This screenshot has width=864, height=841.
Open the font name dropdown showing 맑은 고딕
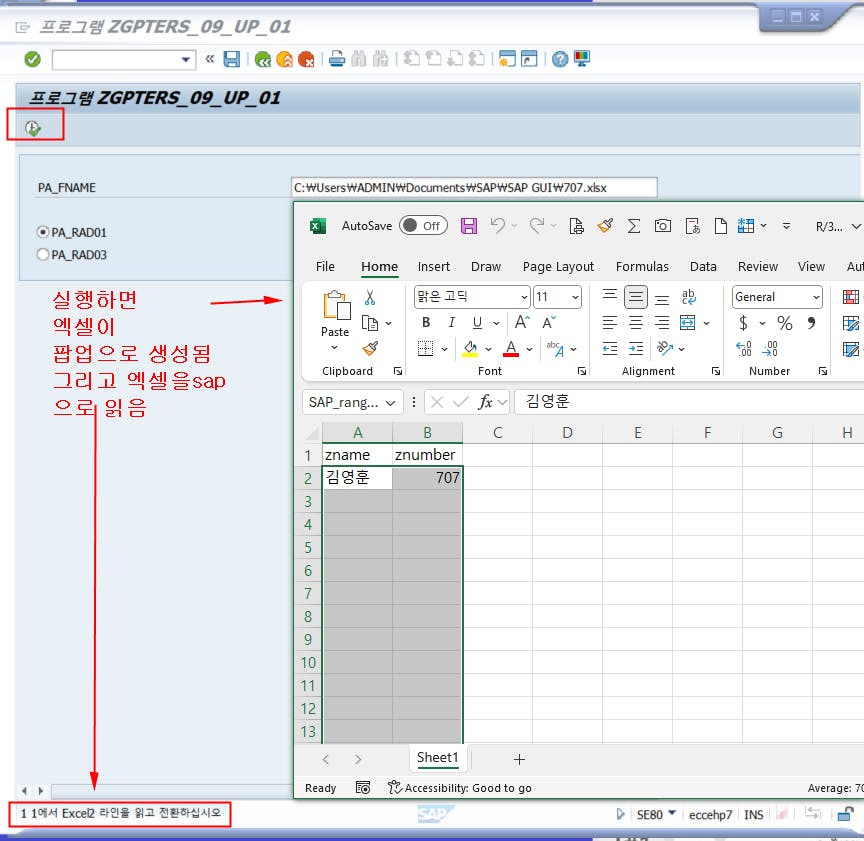pyautogui.click(x=524, y=298)
